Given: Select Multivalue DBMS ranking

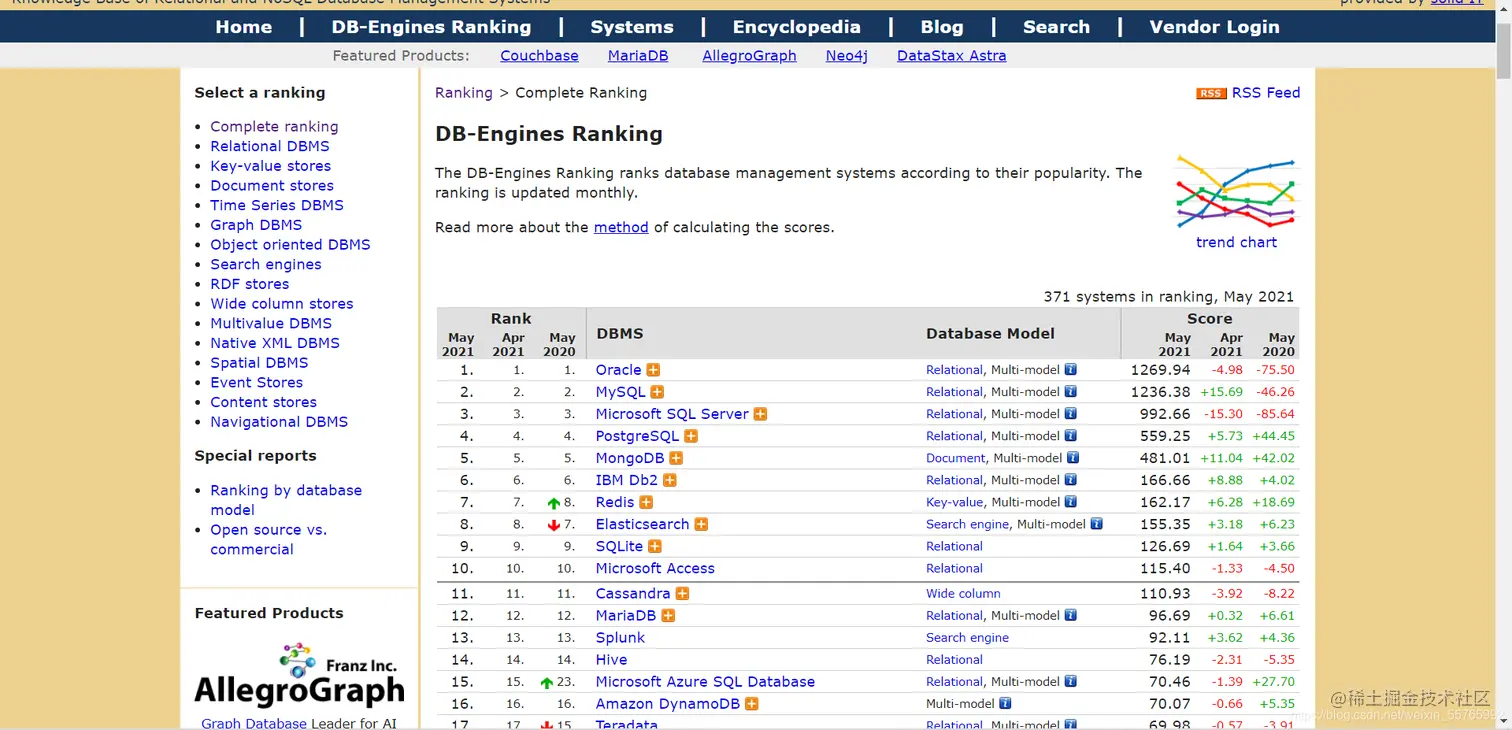Looking at the screenshot, I should coord(271,323).
